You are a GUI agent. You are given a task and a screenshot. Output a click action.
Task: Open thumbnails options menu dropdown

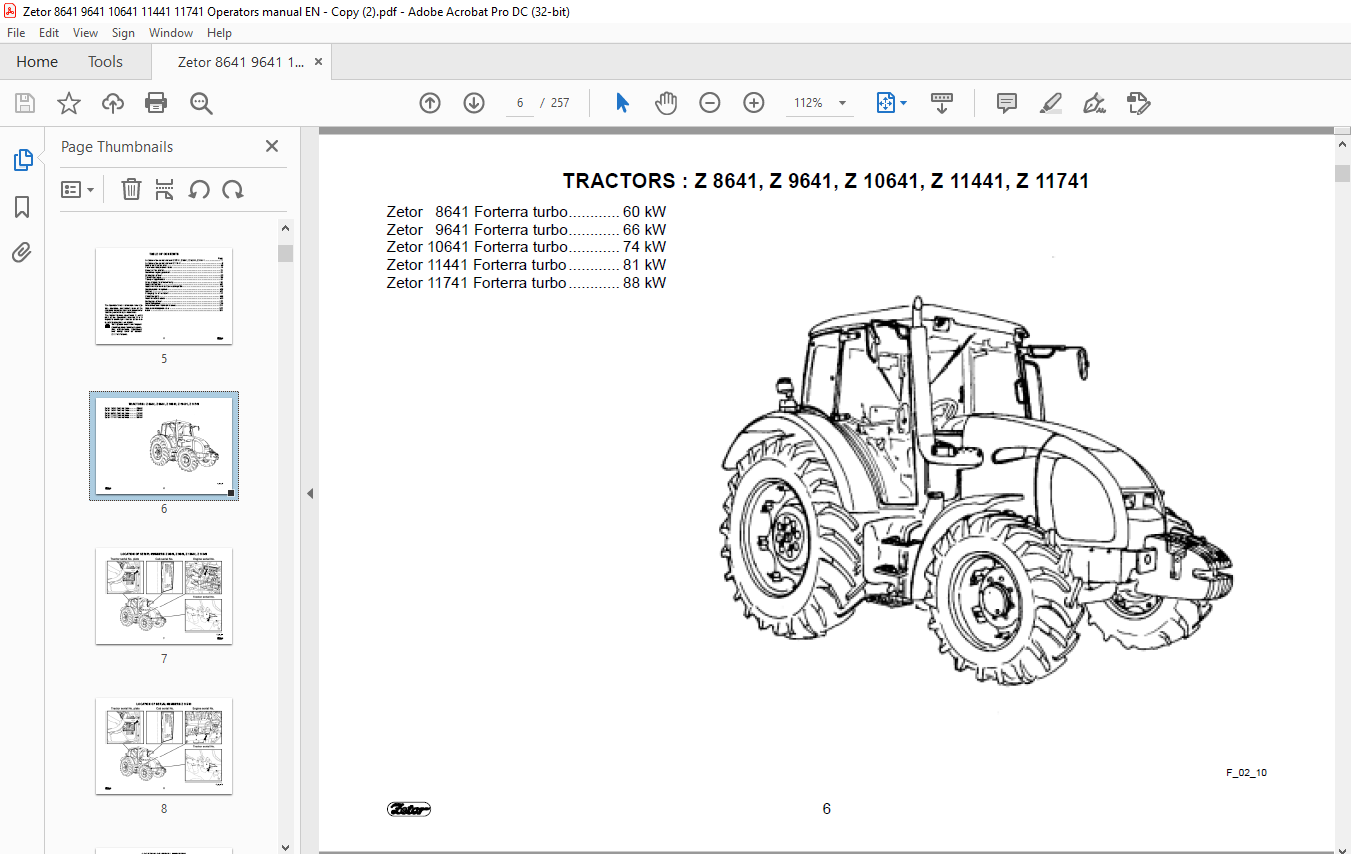click(x=78, y=189)
